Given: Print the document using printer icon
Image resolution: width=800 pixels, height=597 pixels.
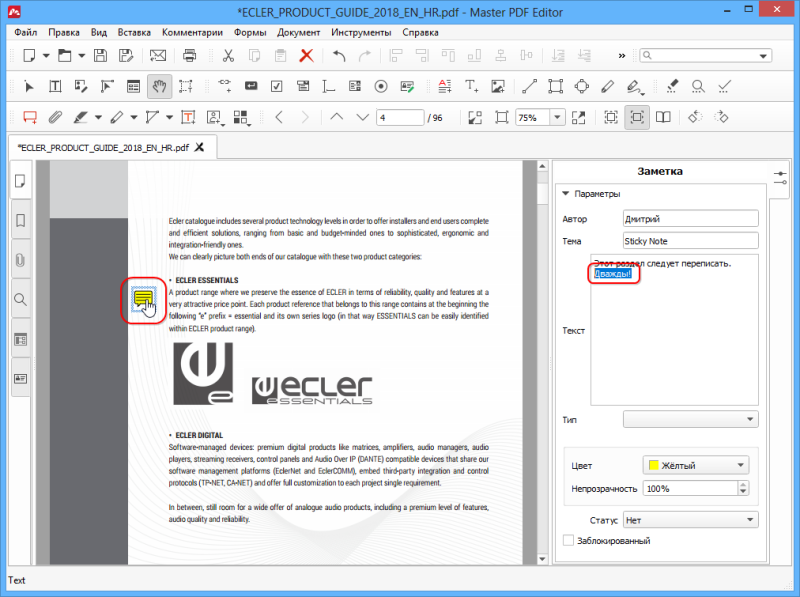Looking at the screenshot, I should tap(189, 55).
